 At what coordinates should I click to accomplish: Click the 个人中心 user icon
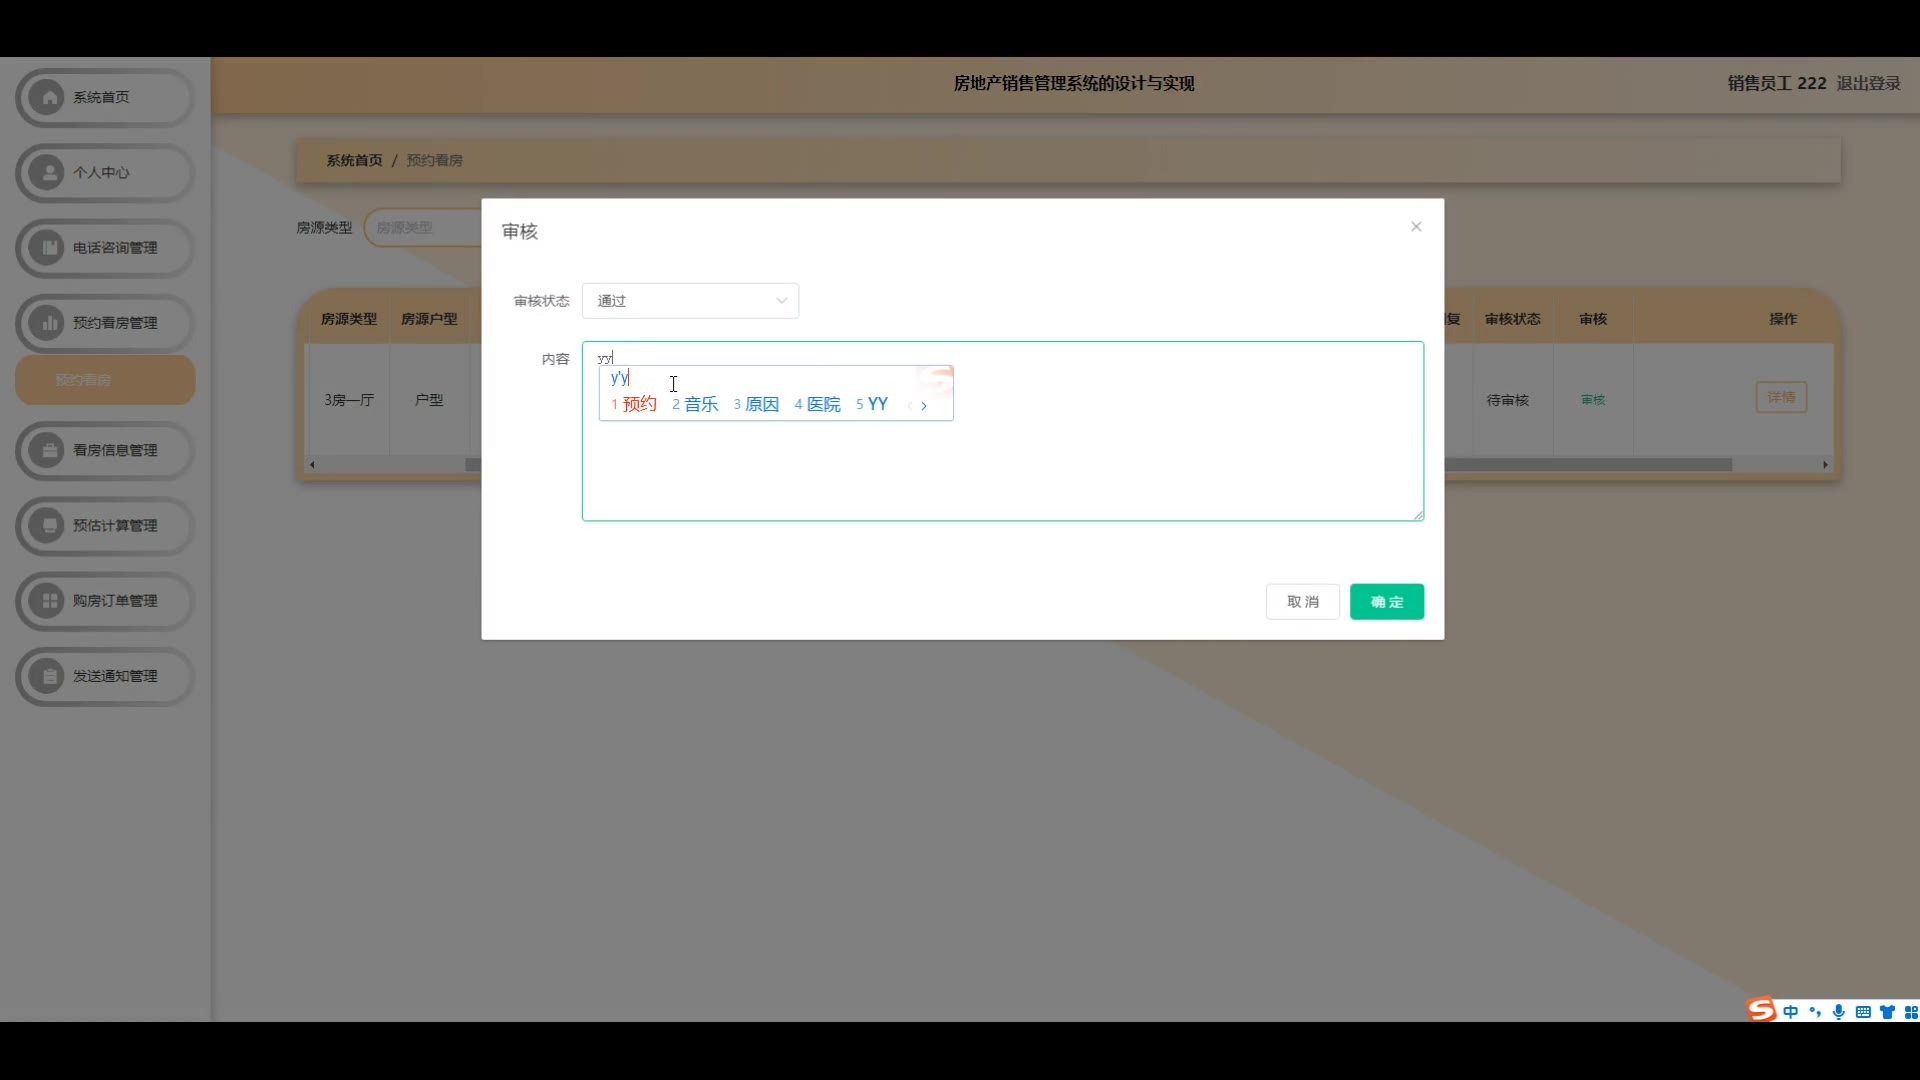pyautogui.click(x=48, y=172)
